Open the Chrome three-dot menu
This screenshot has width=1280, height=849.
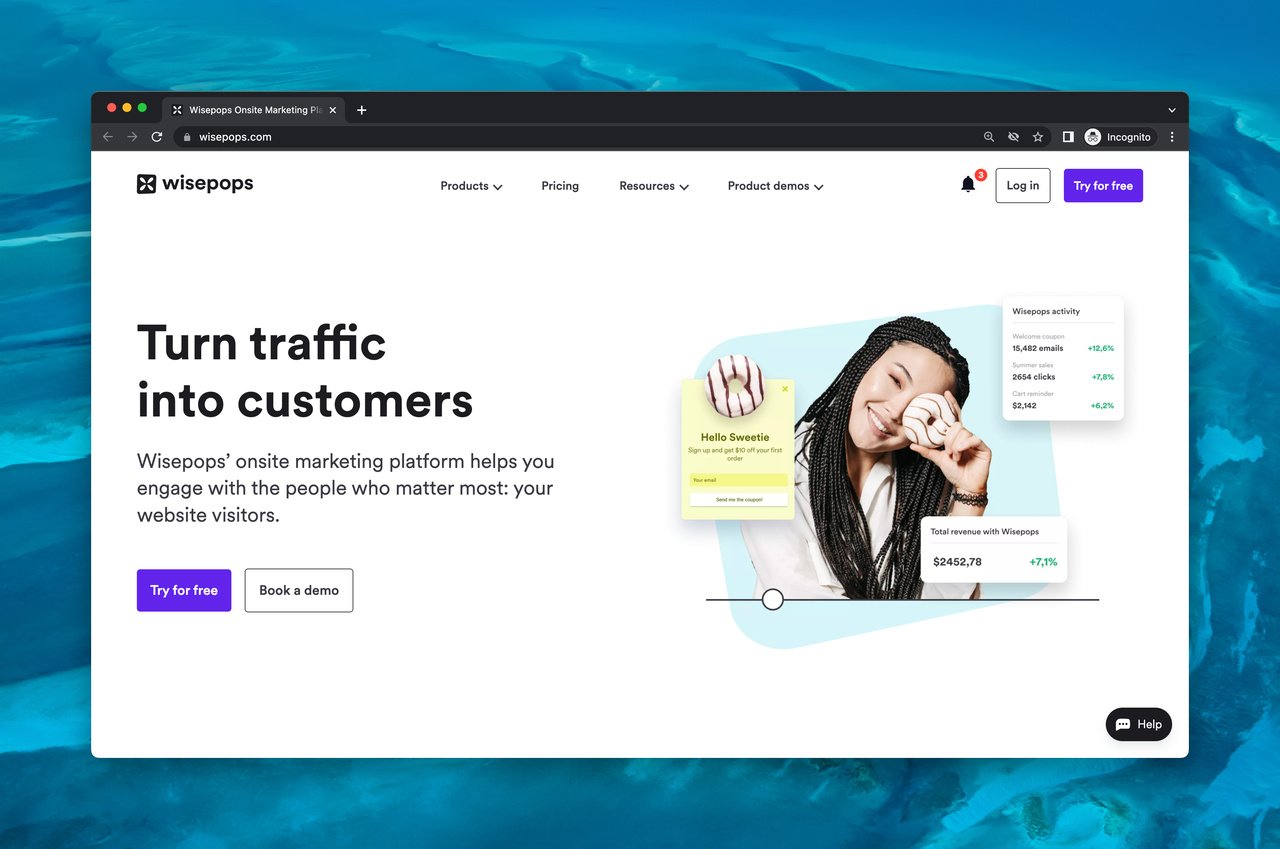pos(1172,137)
